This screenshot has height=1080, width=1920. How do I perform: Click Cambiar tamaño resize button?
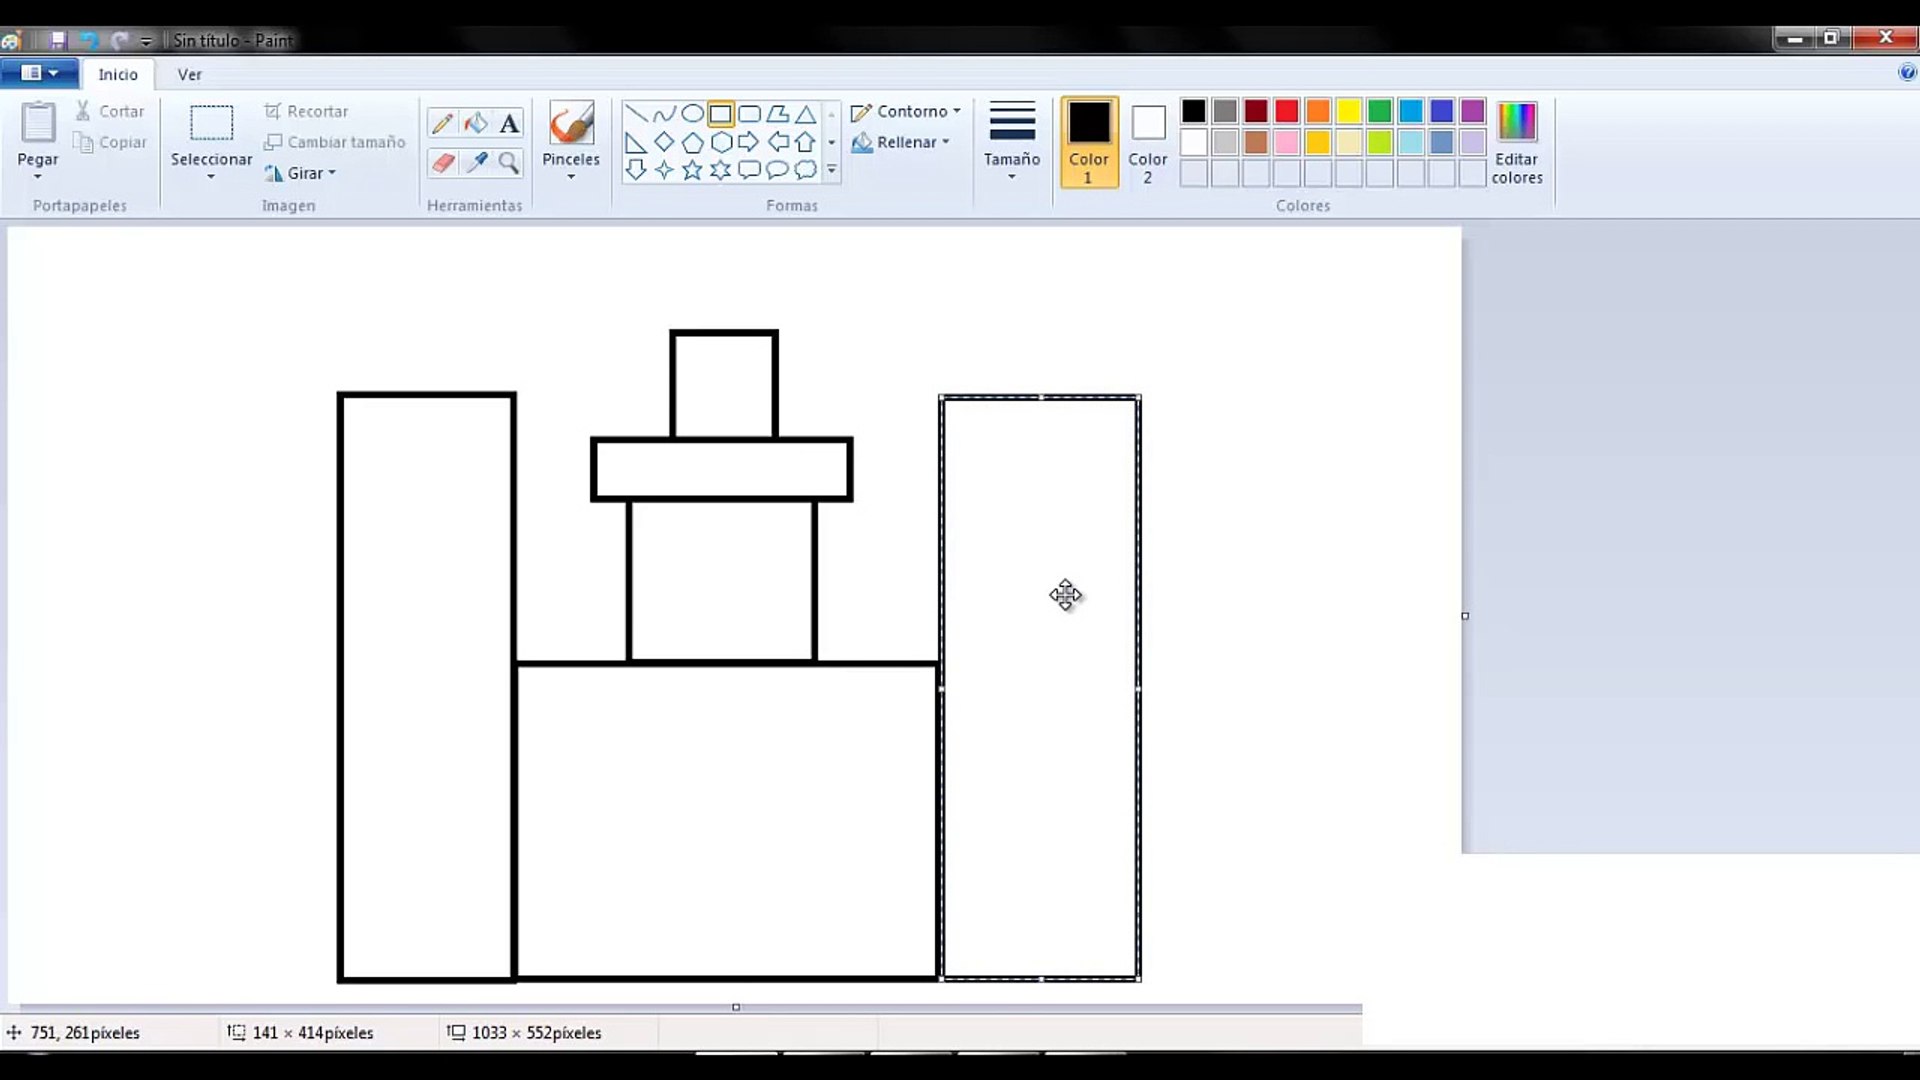(x=335, y=142)
